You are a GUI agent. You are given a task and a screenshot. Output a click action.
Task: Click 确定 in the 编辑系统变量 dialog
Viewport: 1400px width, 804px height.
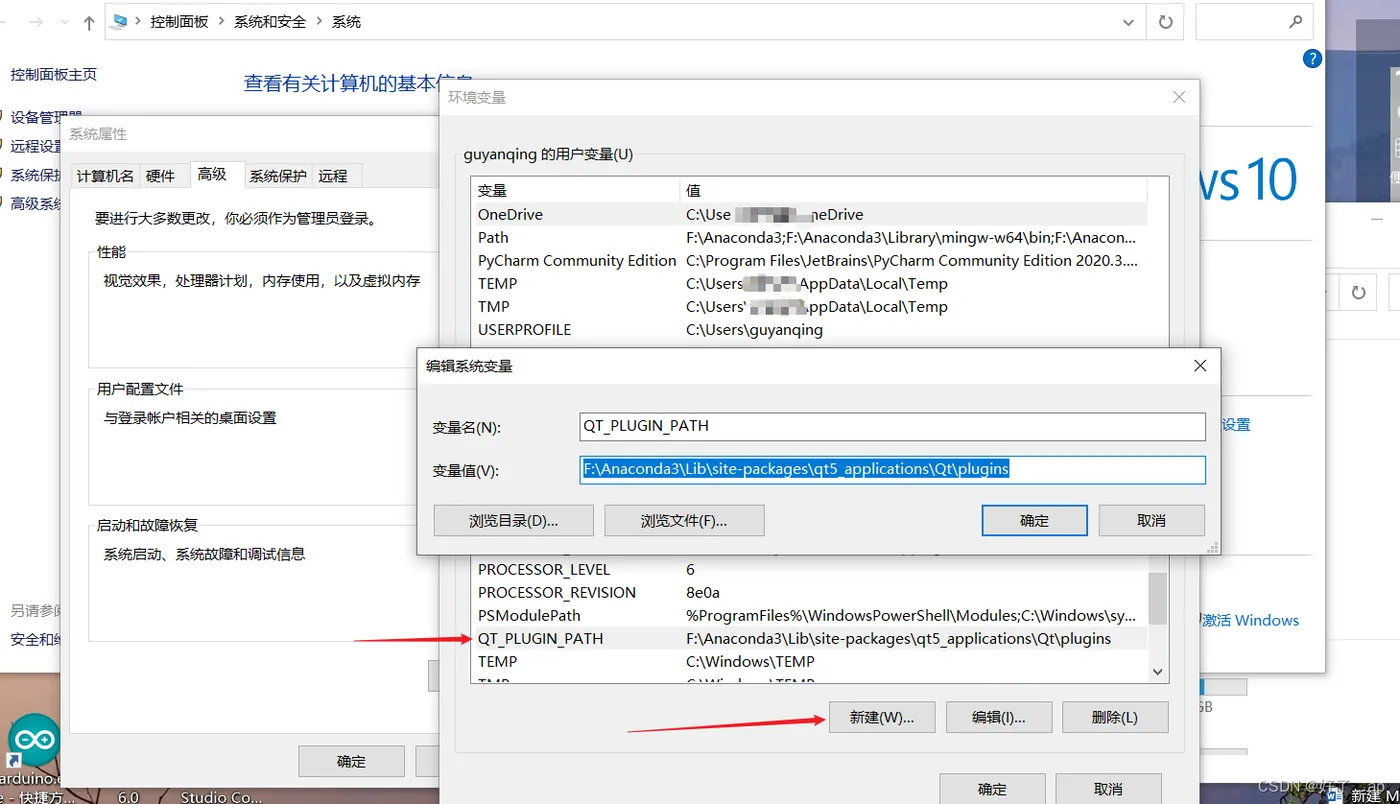[x=1034, y=520]
